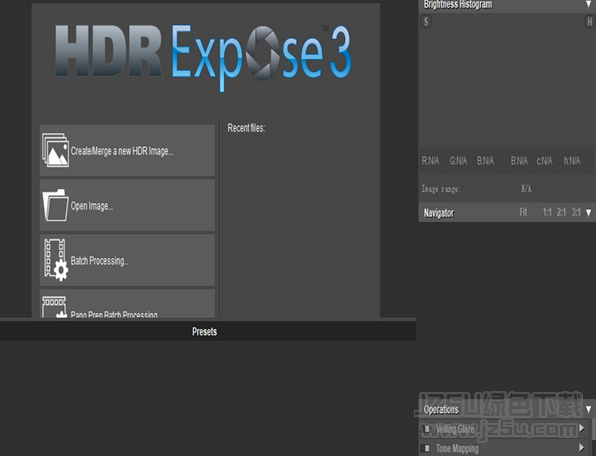Click the R:N/A readout
The width and height of the screenshot is (596, 456).
430,161
